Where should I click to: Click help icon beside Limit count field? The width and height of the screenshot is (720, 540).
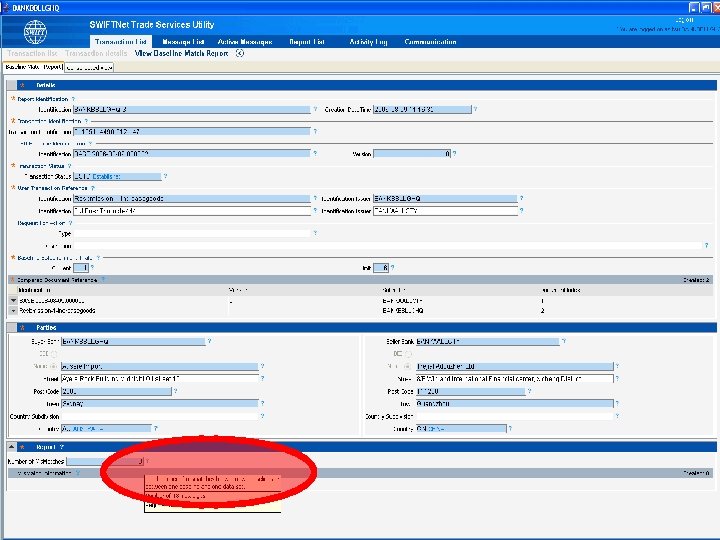click(392, 268)
